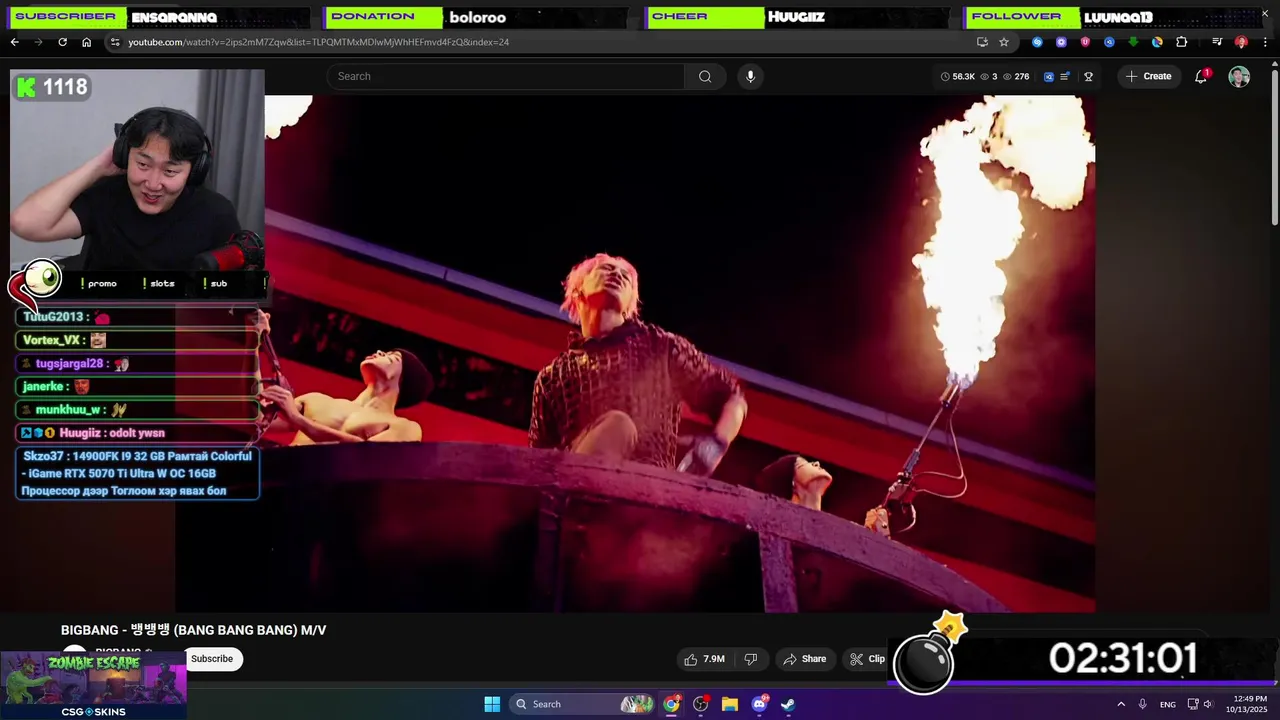
Task: Open the Chrome profile avatar
Action: coord(1241,42)
